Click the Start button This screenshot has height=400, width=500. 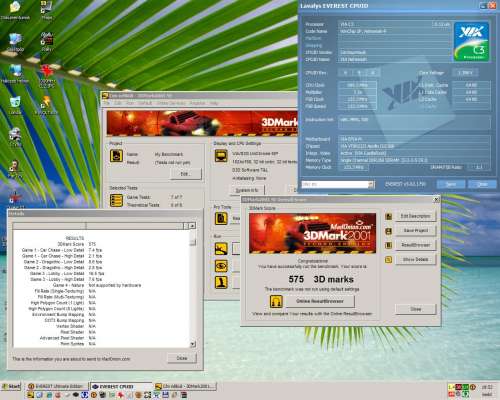point(11,386)
